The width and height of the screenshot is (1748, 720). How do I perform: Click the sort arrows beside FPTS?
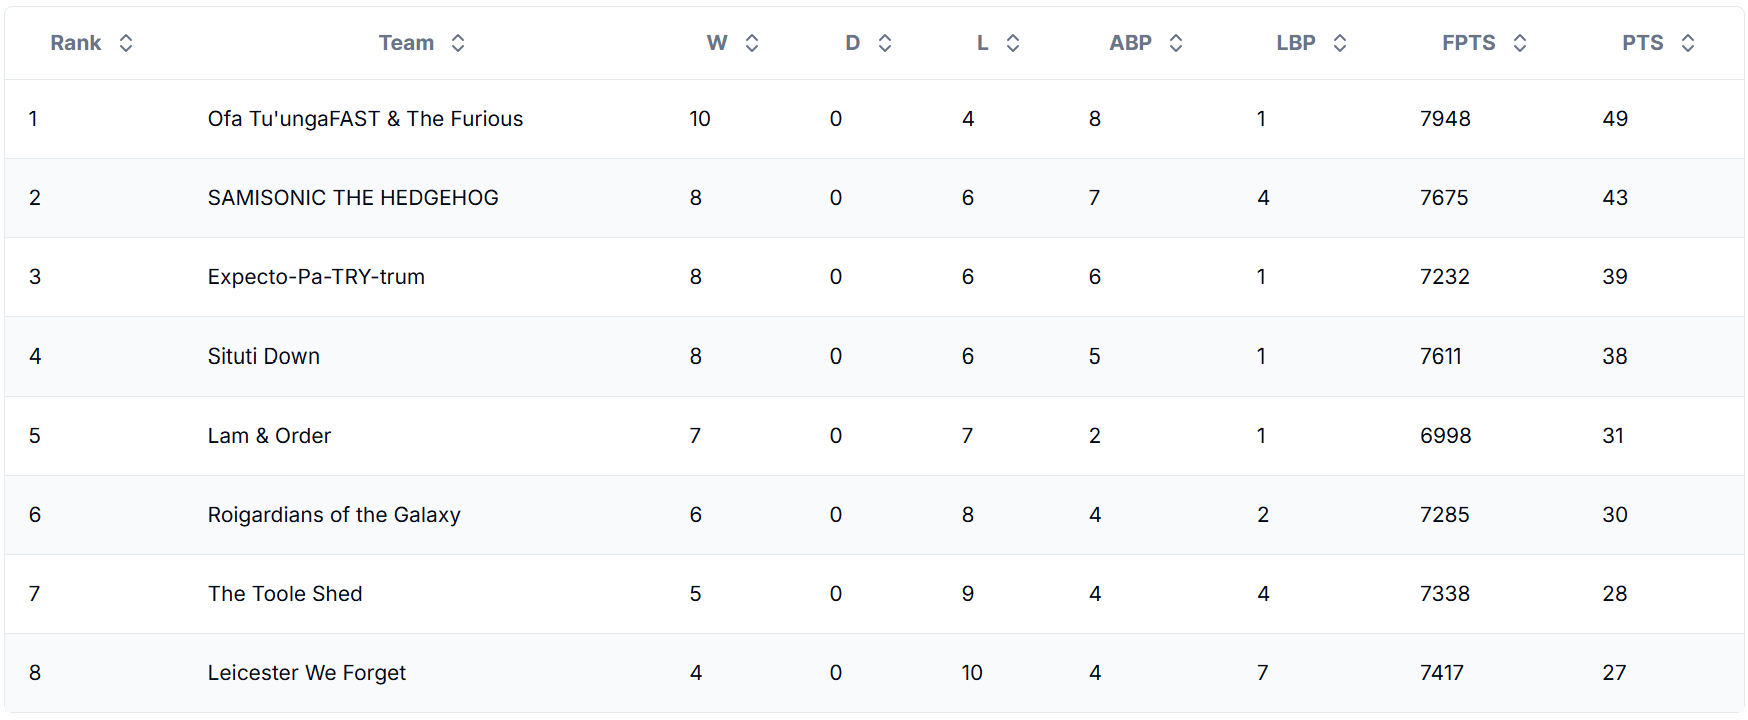(1520, 43)
